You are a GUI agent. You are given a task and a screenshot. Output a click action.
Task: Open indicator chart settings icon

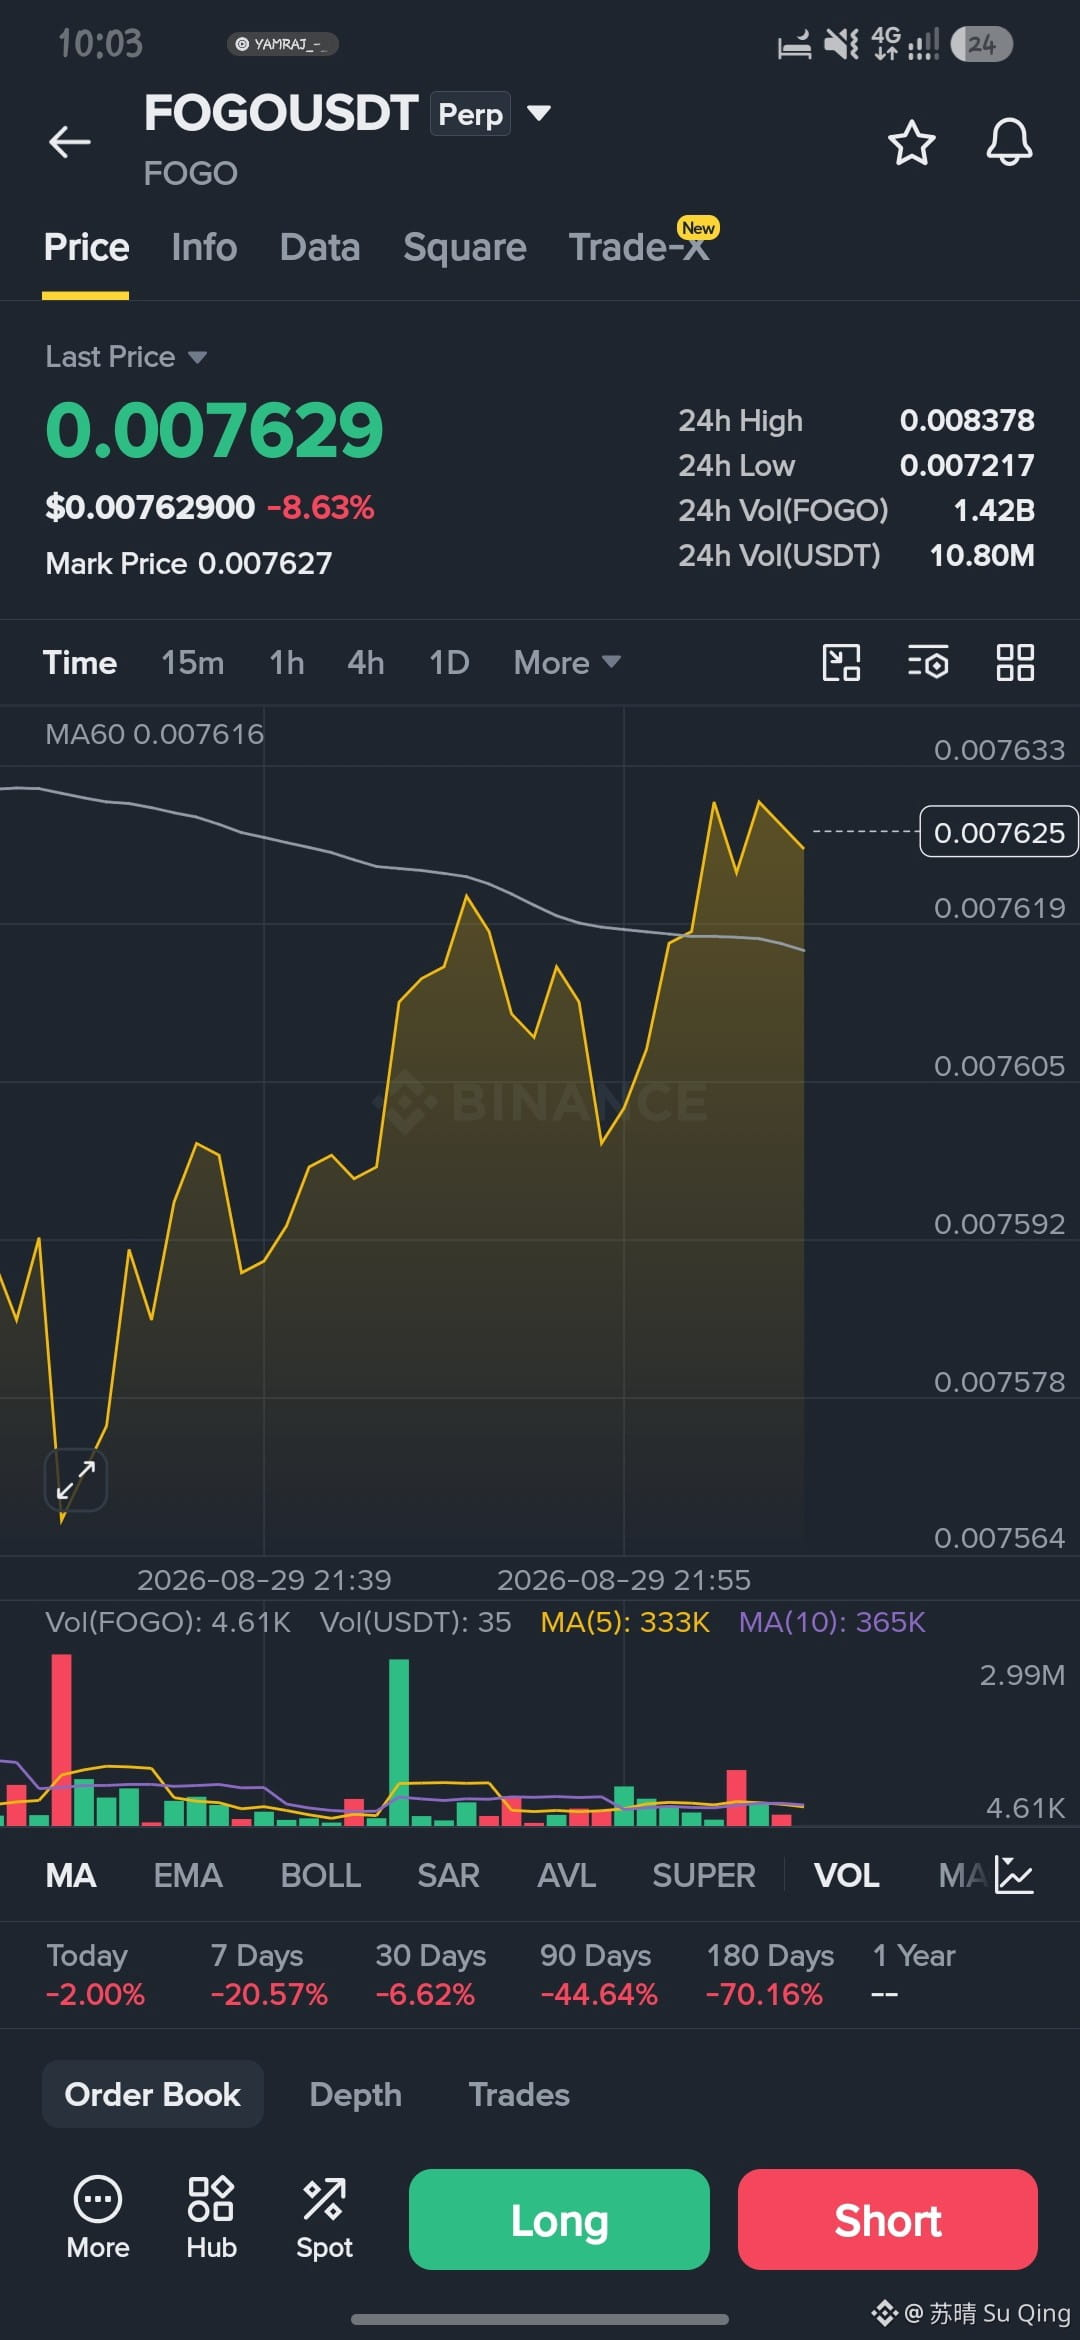[x=1014, y=1875]
